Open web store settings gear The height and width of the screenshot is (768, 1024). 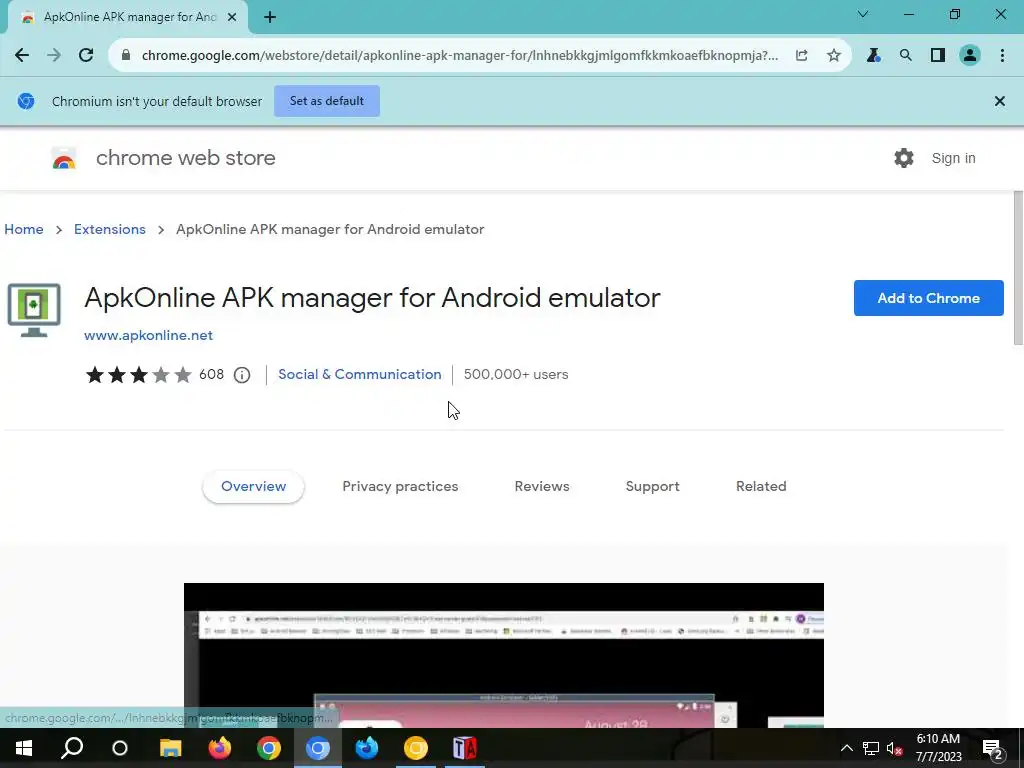(904, 158)
